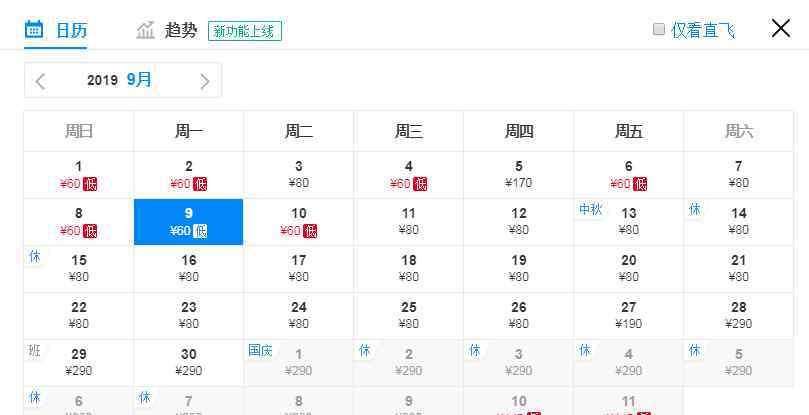This screenshot has width=809, height=415.
Task: Click the trend chart icon beside 趋势
Action: pyautogui.click(x=146, y=30)
